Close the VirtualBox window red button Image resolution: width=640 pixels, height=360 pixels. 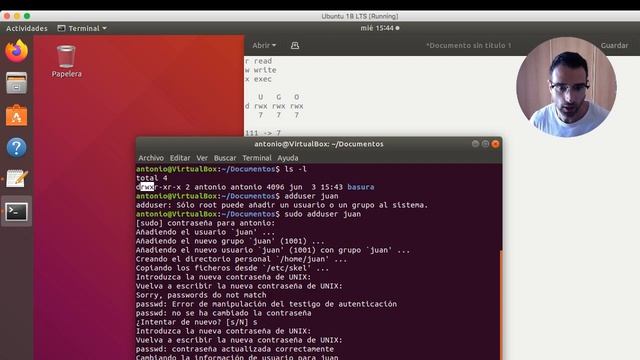coord(7,16)
